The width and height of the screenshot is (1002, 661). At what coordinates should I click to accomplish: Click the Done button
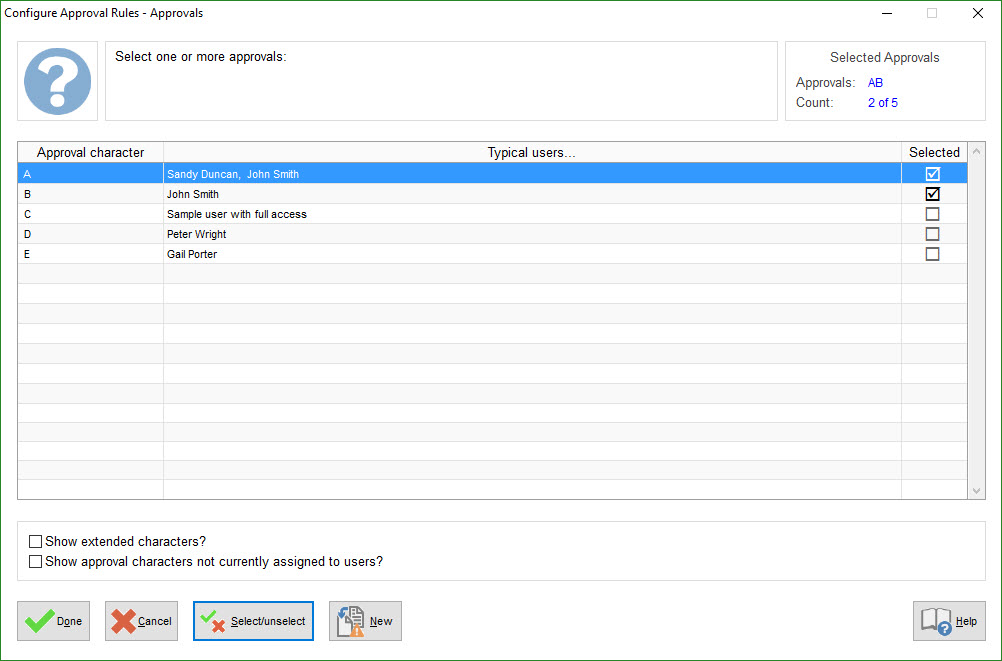[53, 620]
